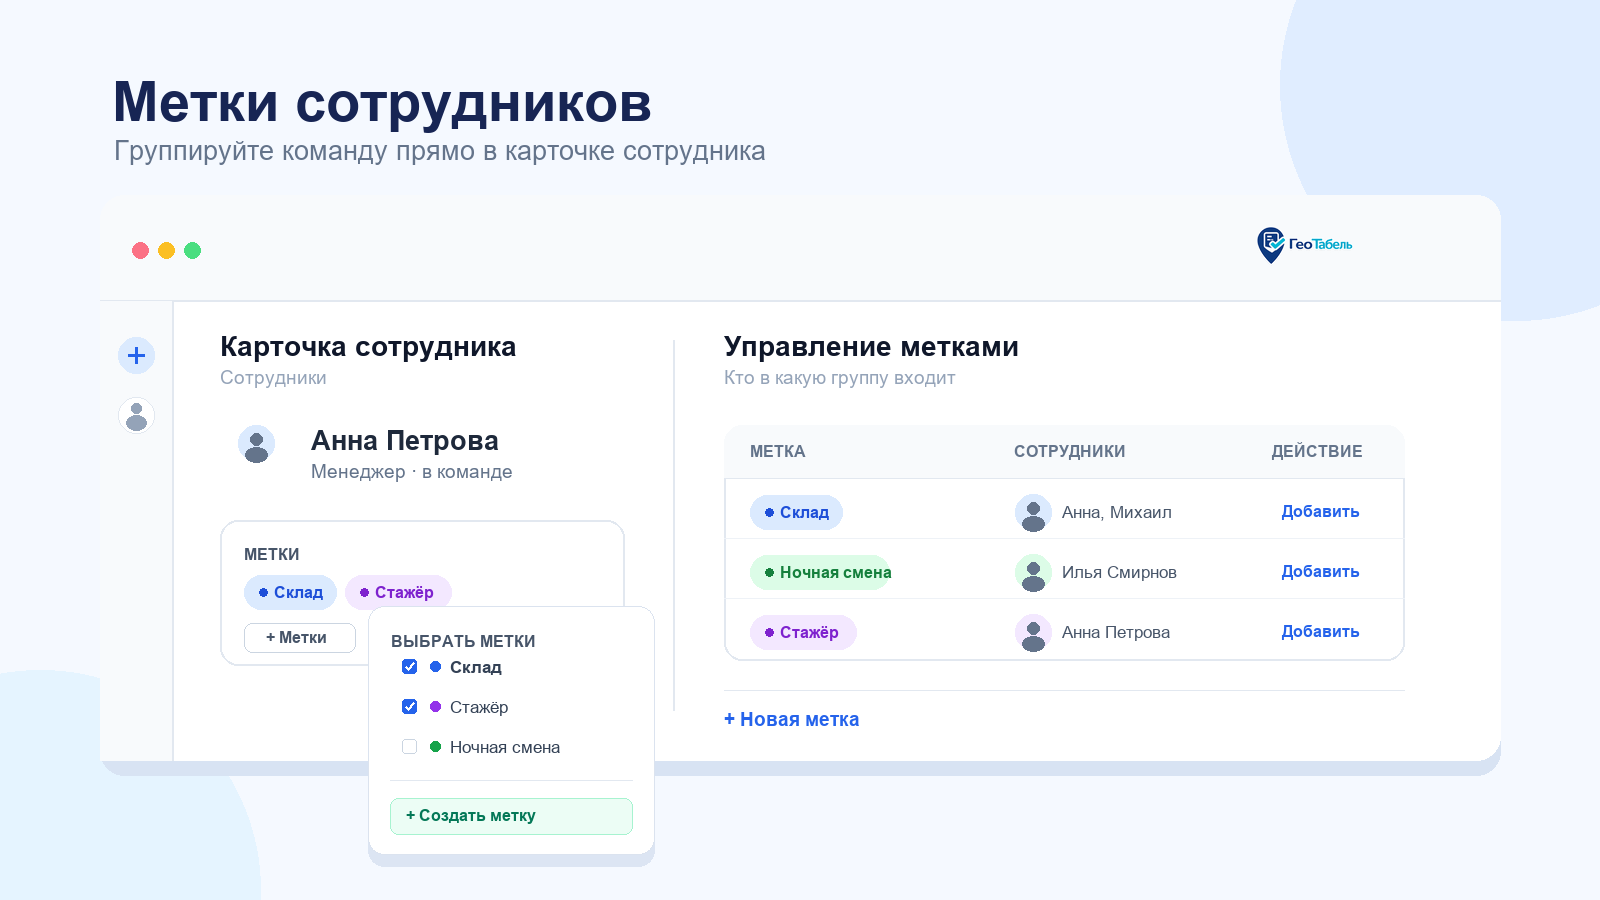Click Анна Петрова's avatar in employee card

point(256,444)
